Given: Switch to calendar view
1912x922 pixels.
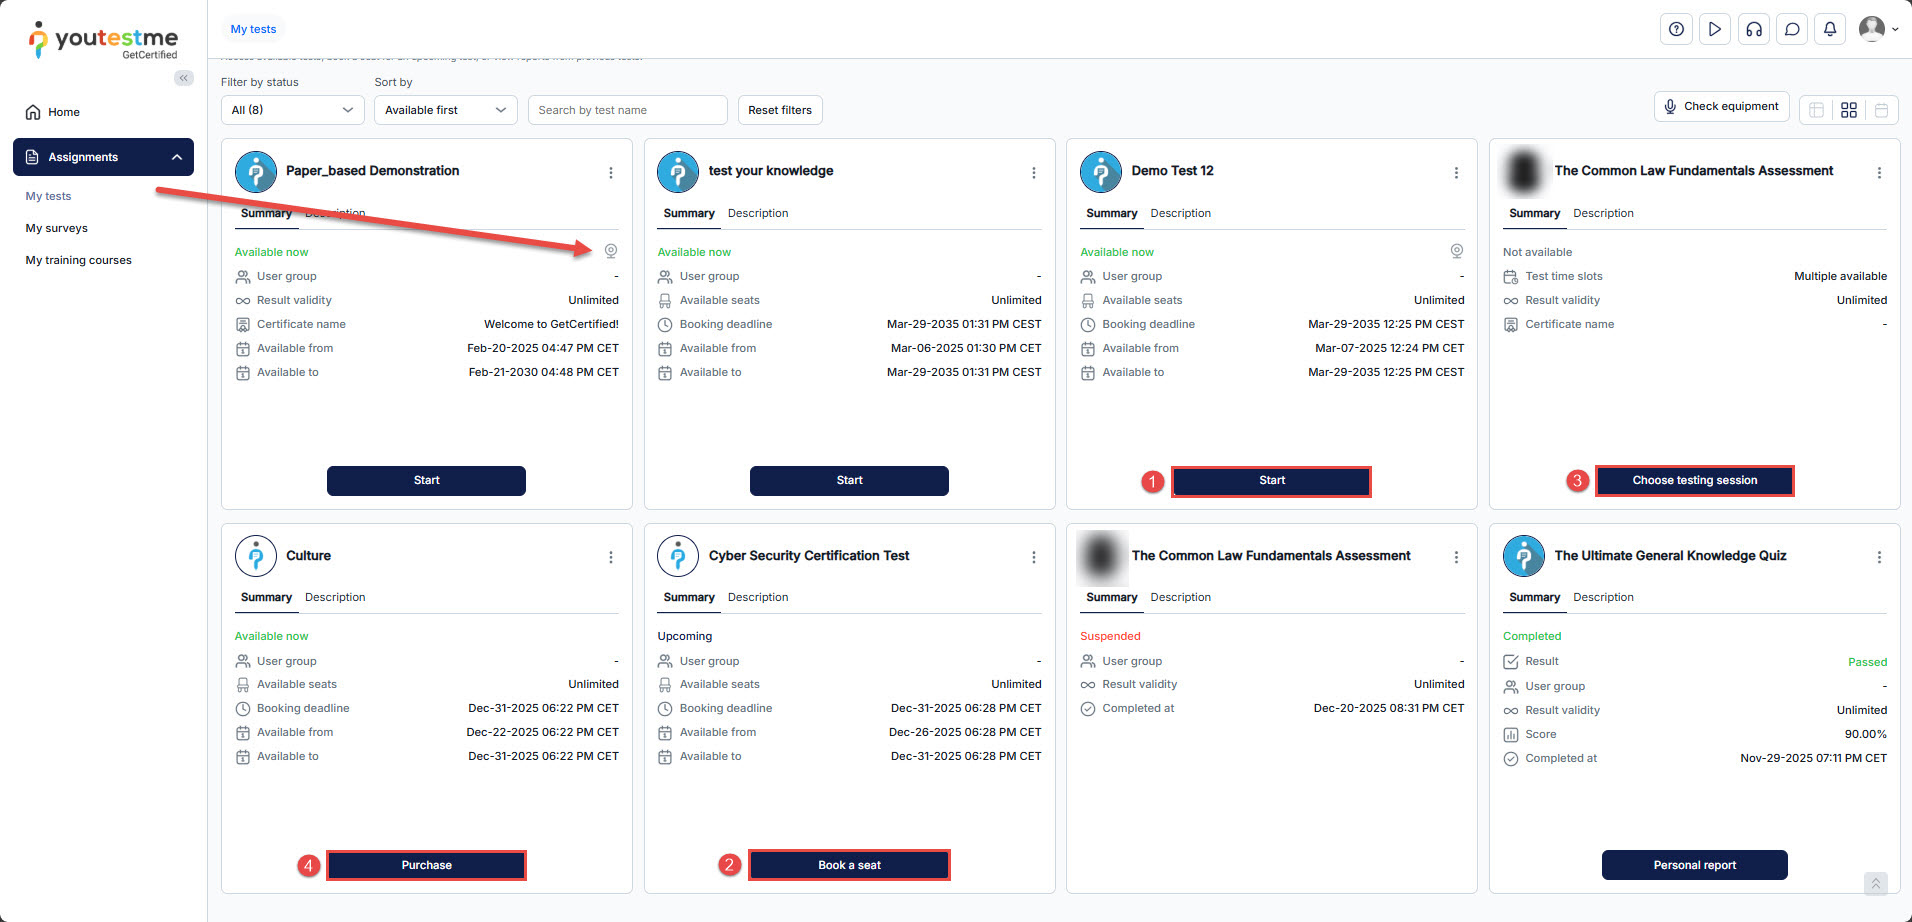Looking at the screenshot, I should pos(1881,110).
